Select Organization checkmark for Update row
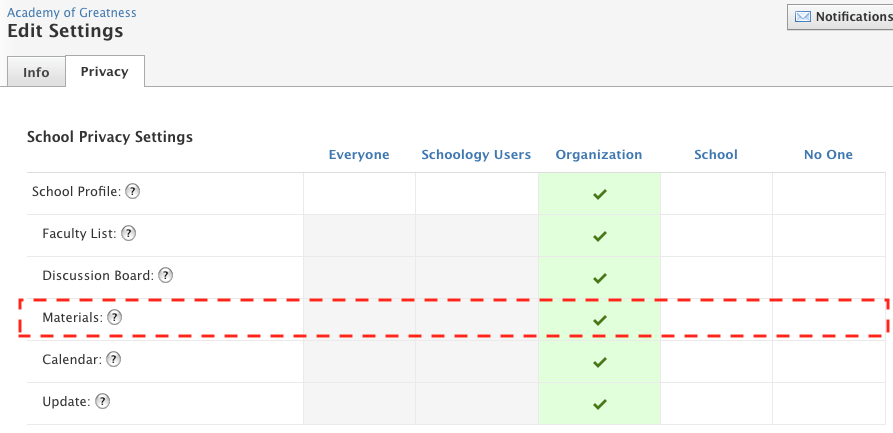Image resolution: width=893 pixels, height=433 pixels. point(599,404)
